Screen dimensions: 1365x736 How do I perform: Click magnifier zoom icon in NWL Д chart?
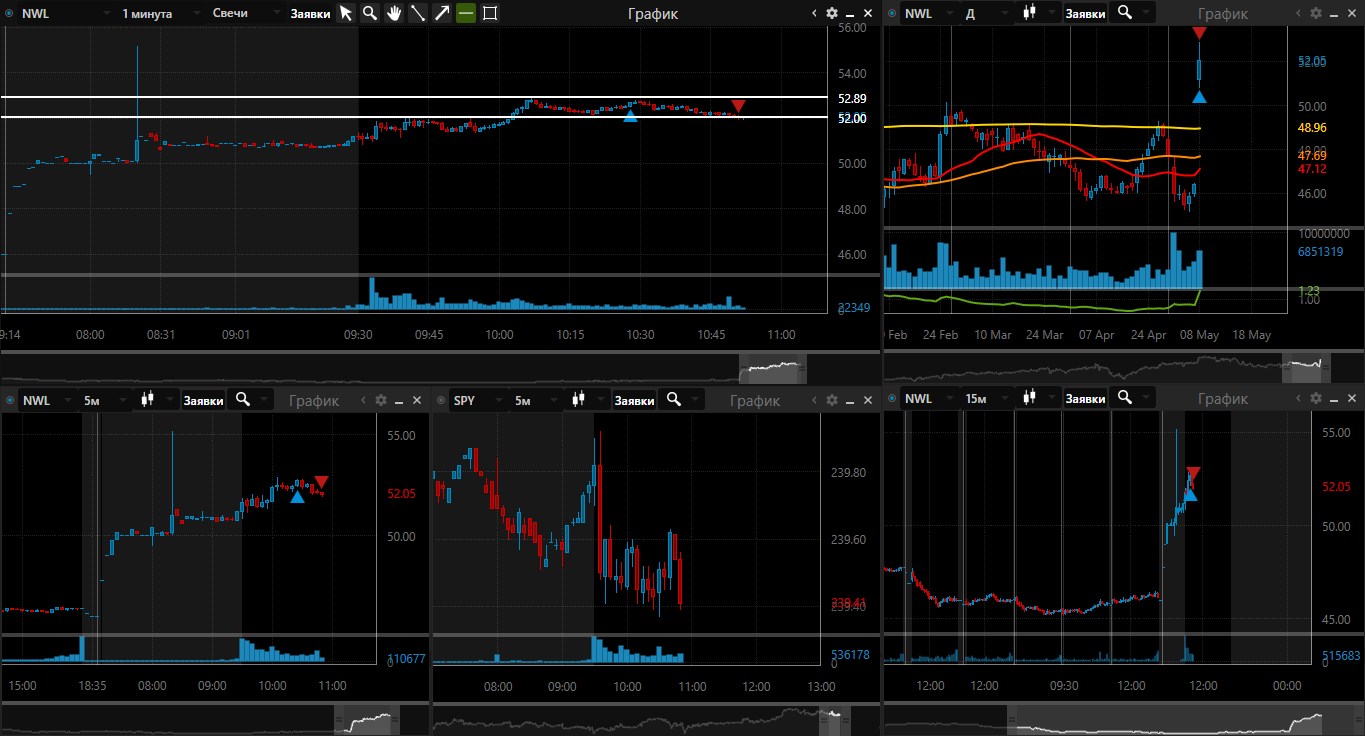point(1125,13)
